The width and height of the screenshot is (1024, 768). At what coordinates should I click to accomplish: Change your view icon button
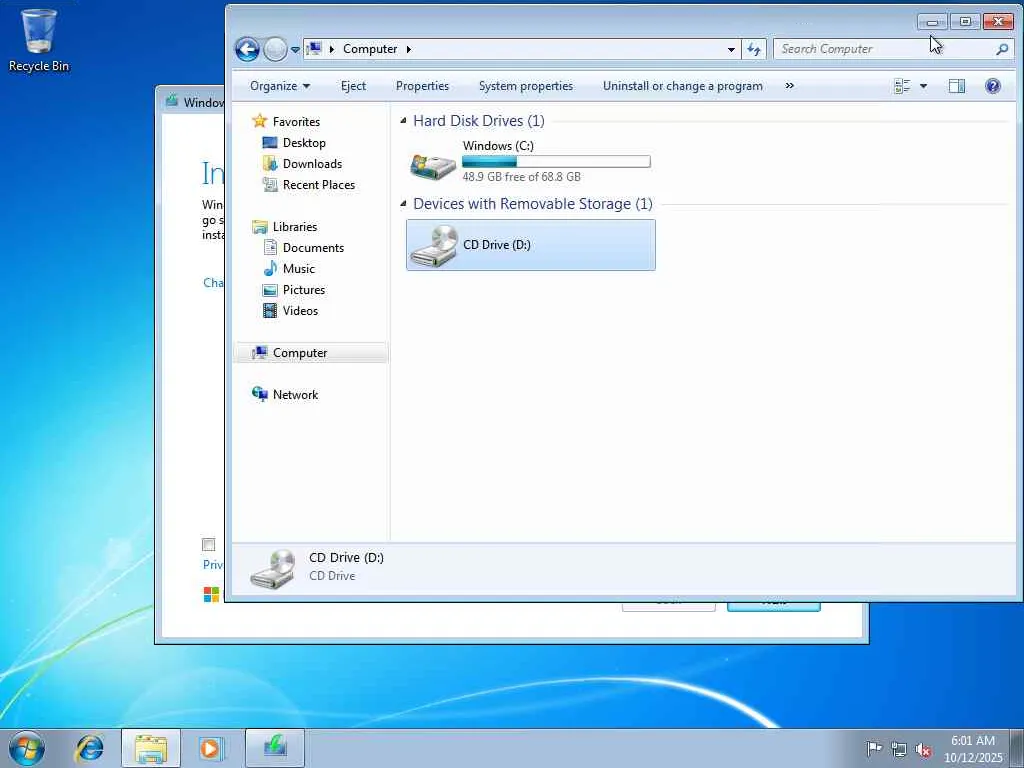click(x=902, y=86)
